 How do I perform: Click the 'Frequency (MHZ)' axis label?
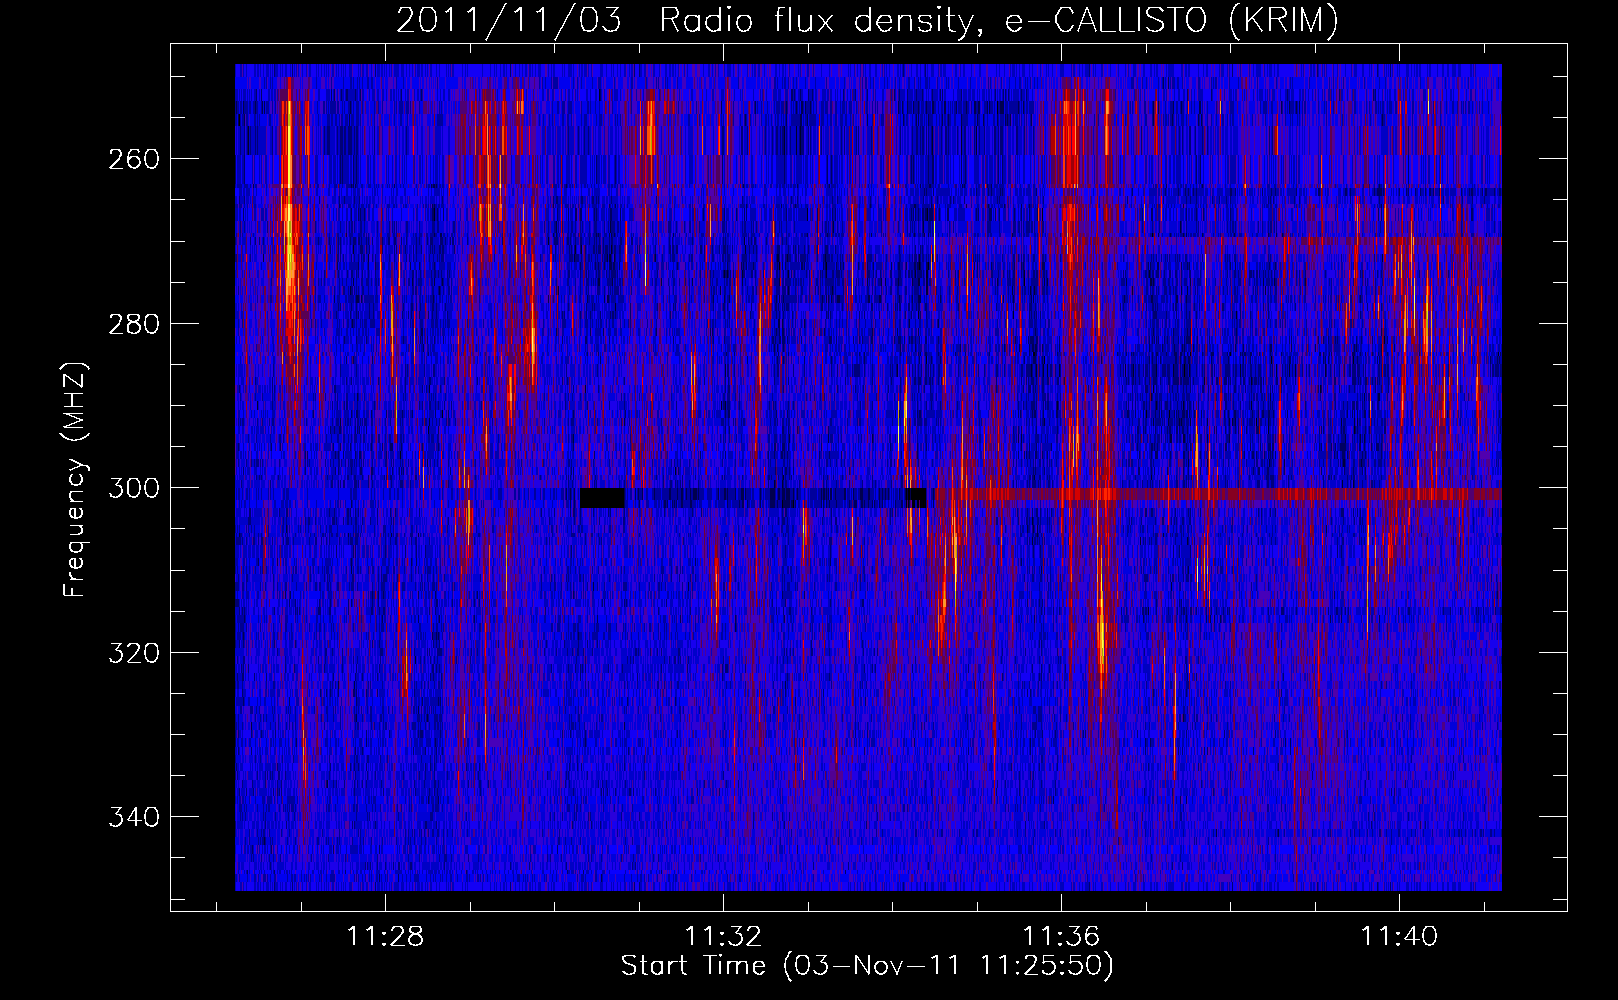click(x=75, y=479)
